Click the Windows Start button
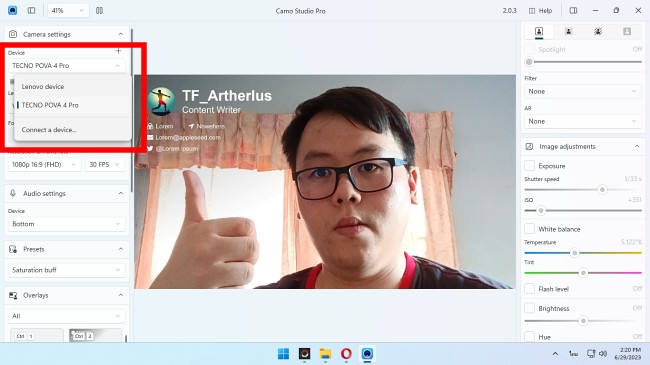Screen dimensions: 650x365 click(284, 353)
